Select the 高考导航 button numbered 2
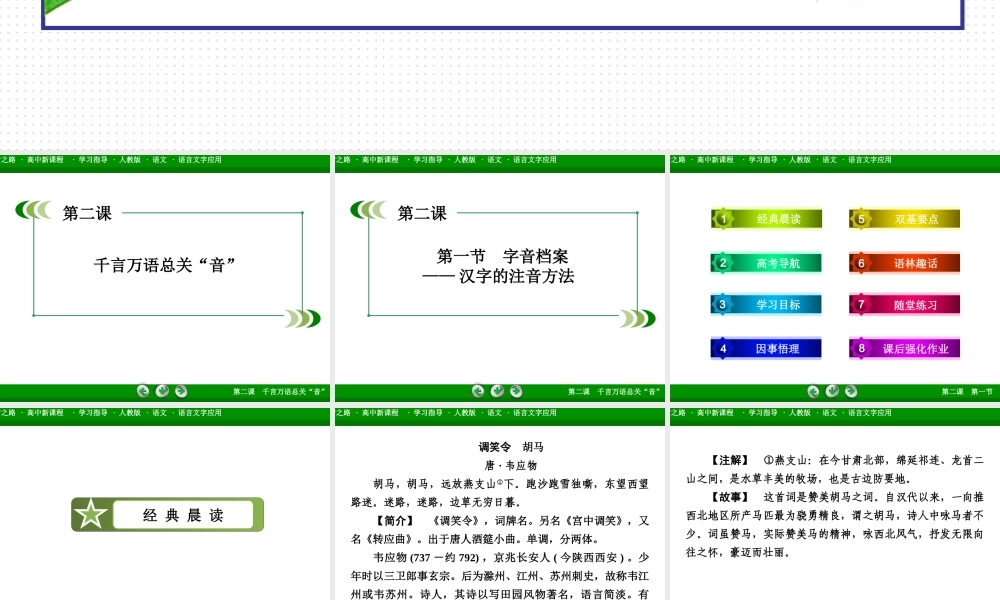 [767, 263]
